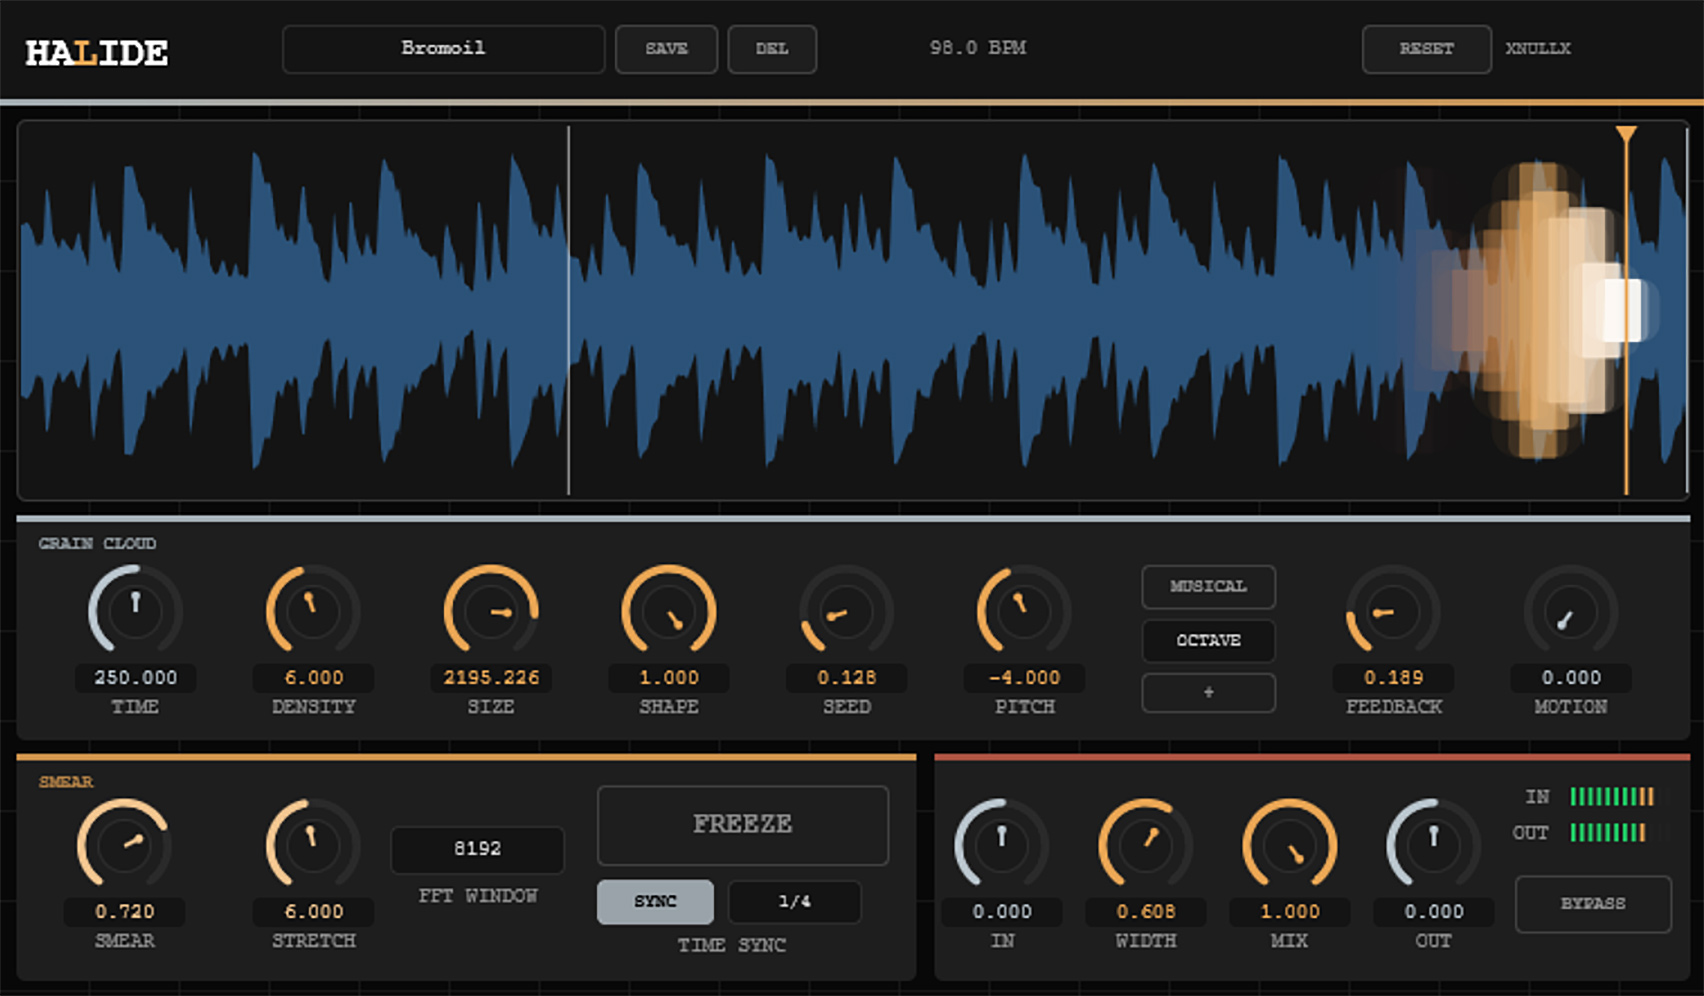Viewport: 1704px width, 996px height.
Task: Click the 6.000 DENSITY value field
Action: point(313,678)
